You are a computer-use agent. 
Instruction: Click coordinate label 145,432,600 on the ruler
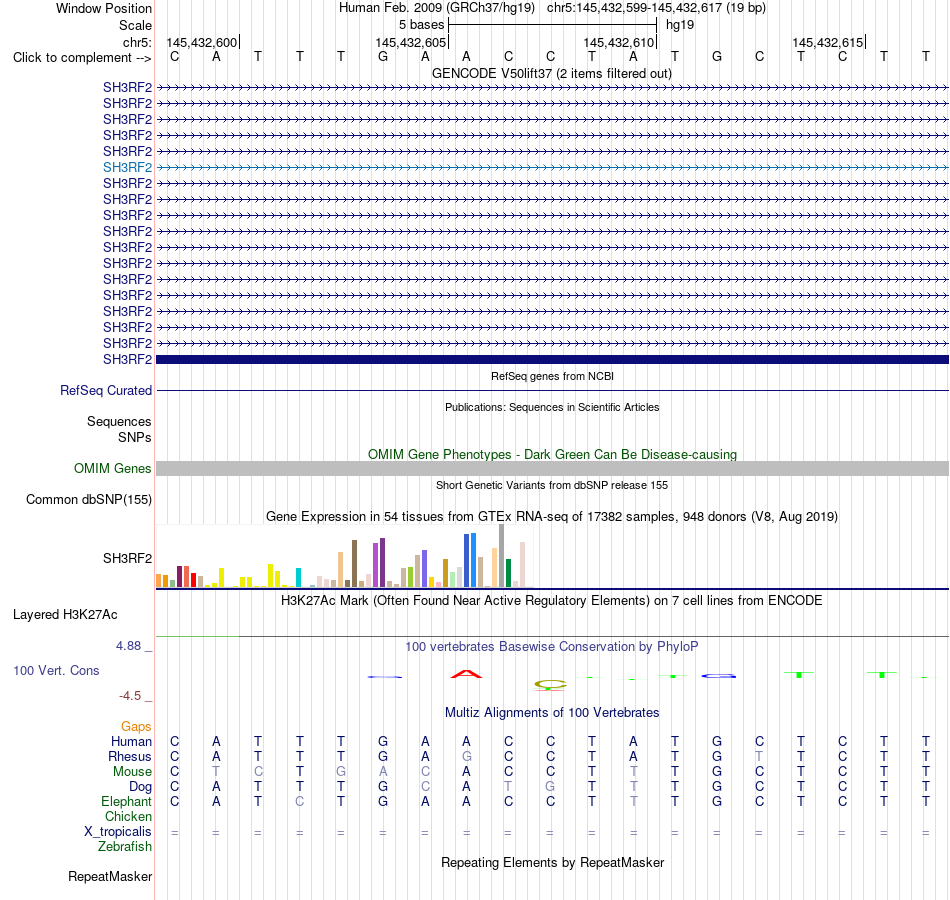coord(202,42)
